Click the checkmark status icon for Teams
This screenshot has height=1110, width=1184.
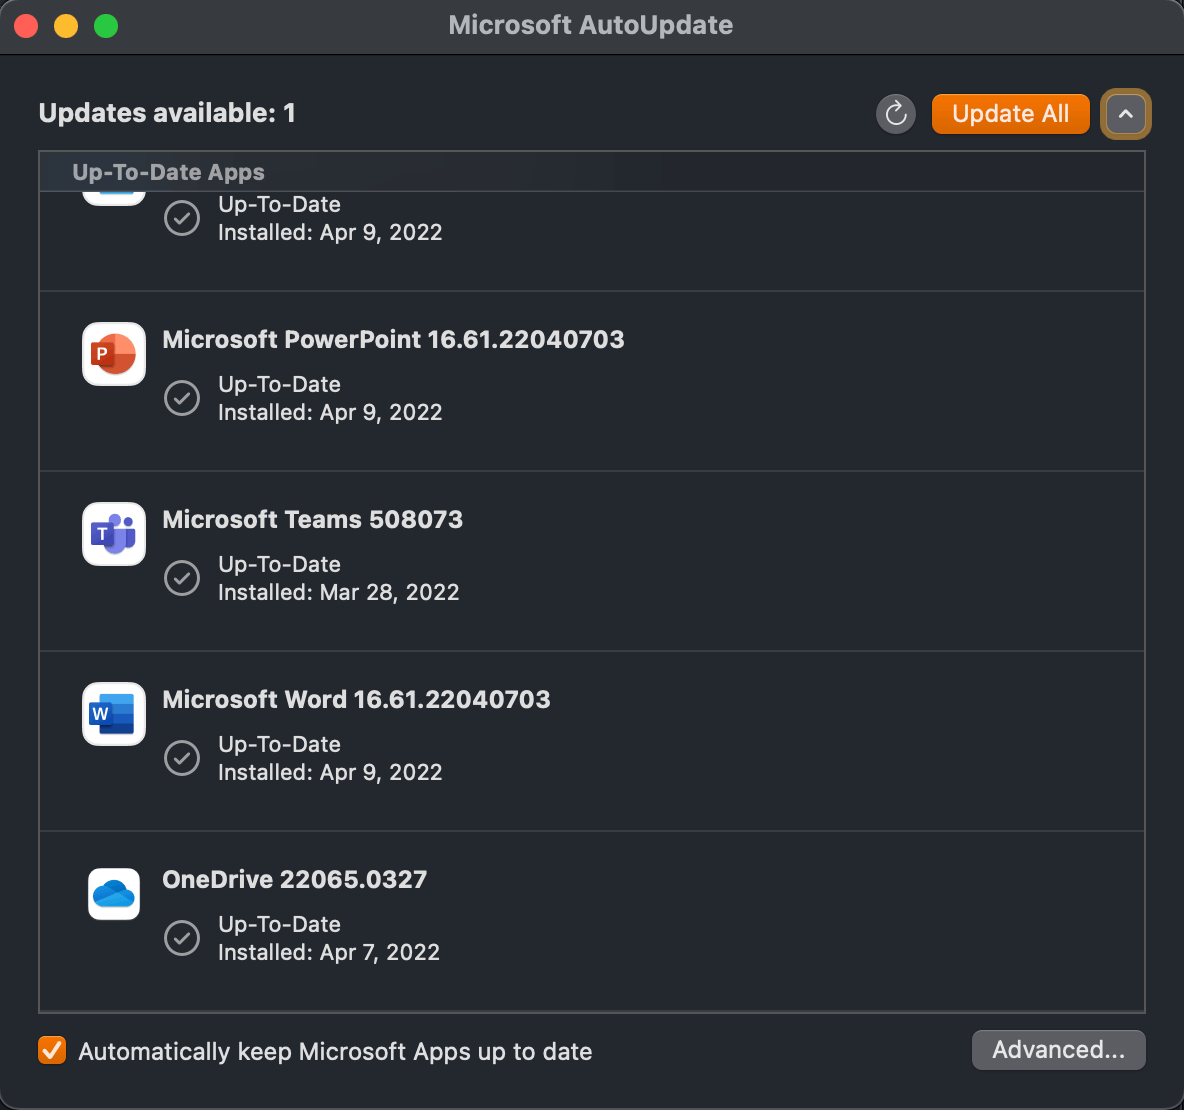tap(182, 578)
